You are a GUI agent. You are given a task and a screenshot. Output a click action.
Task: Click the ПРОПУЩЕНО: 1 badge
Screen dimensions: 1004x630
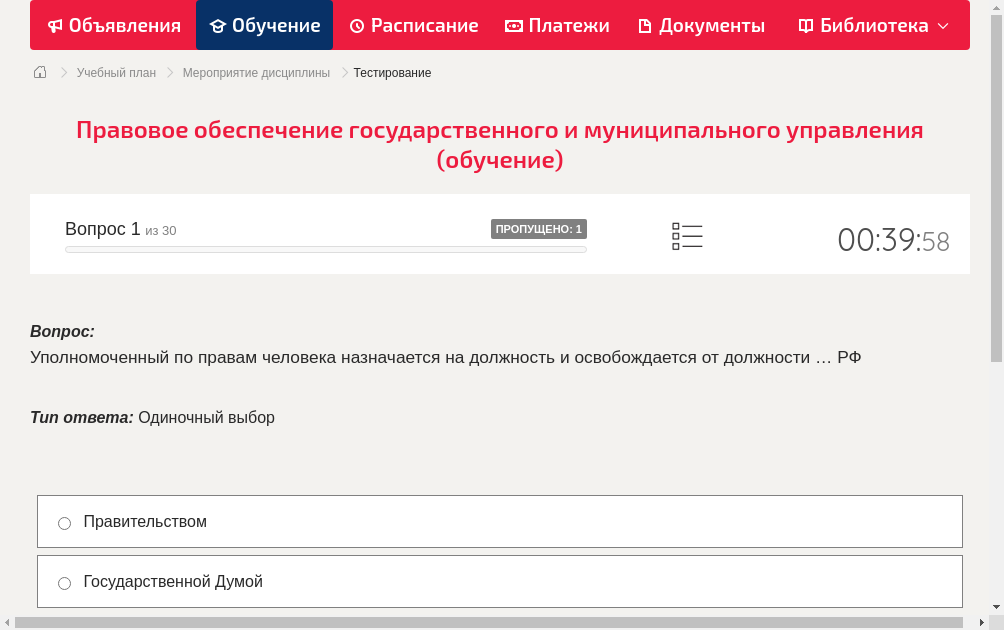pos(539,228)
